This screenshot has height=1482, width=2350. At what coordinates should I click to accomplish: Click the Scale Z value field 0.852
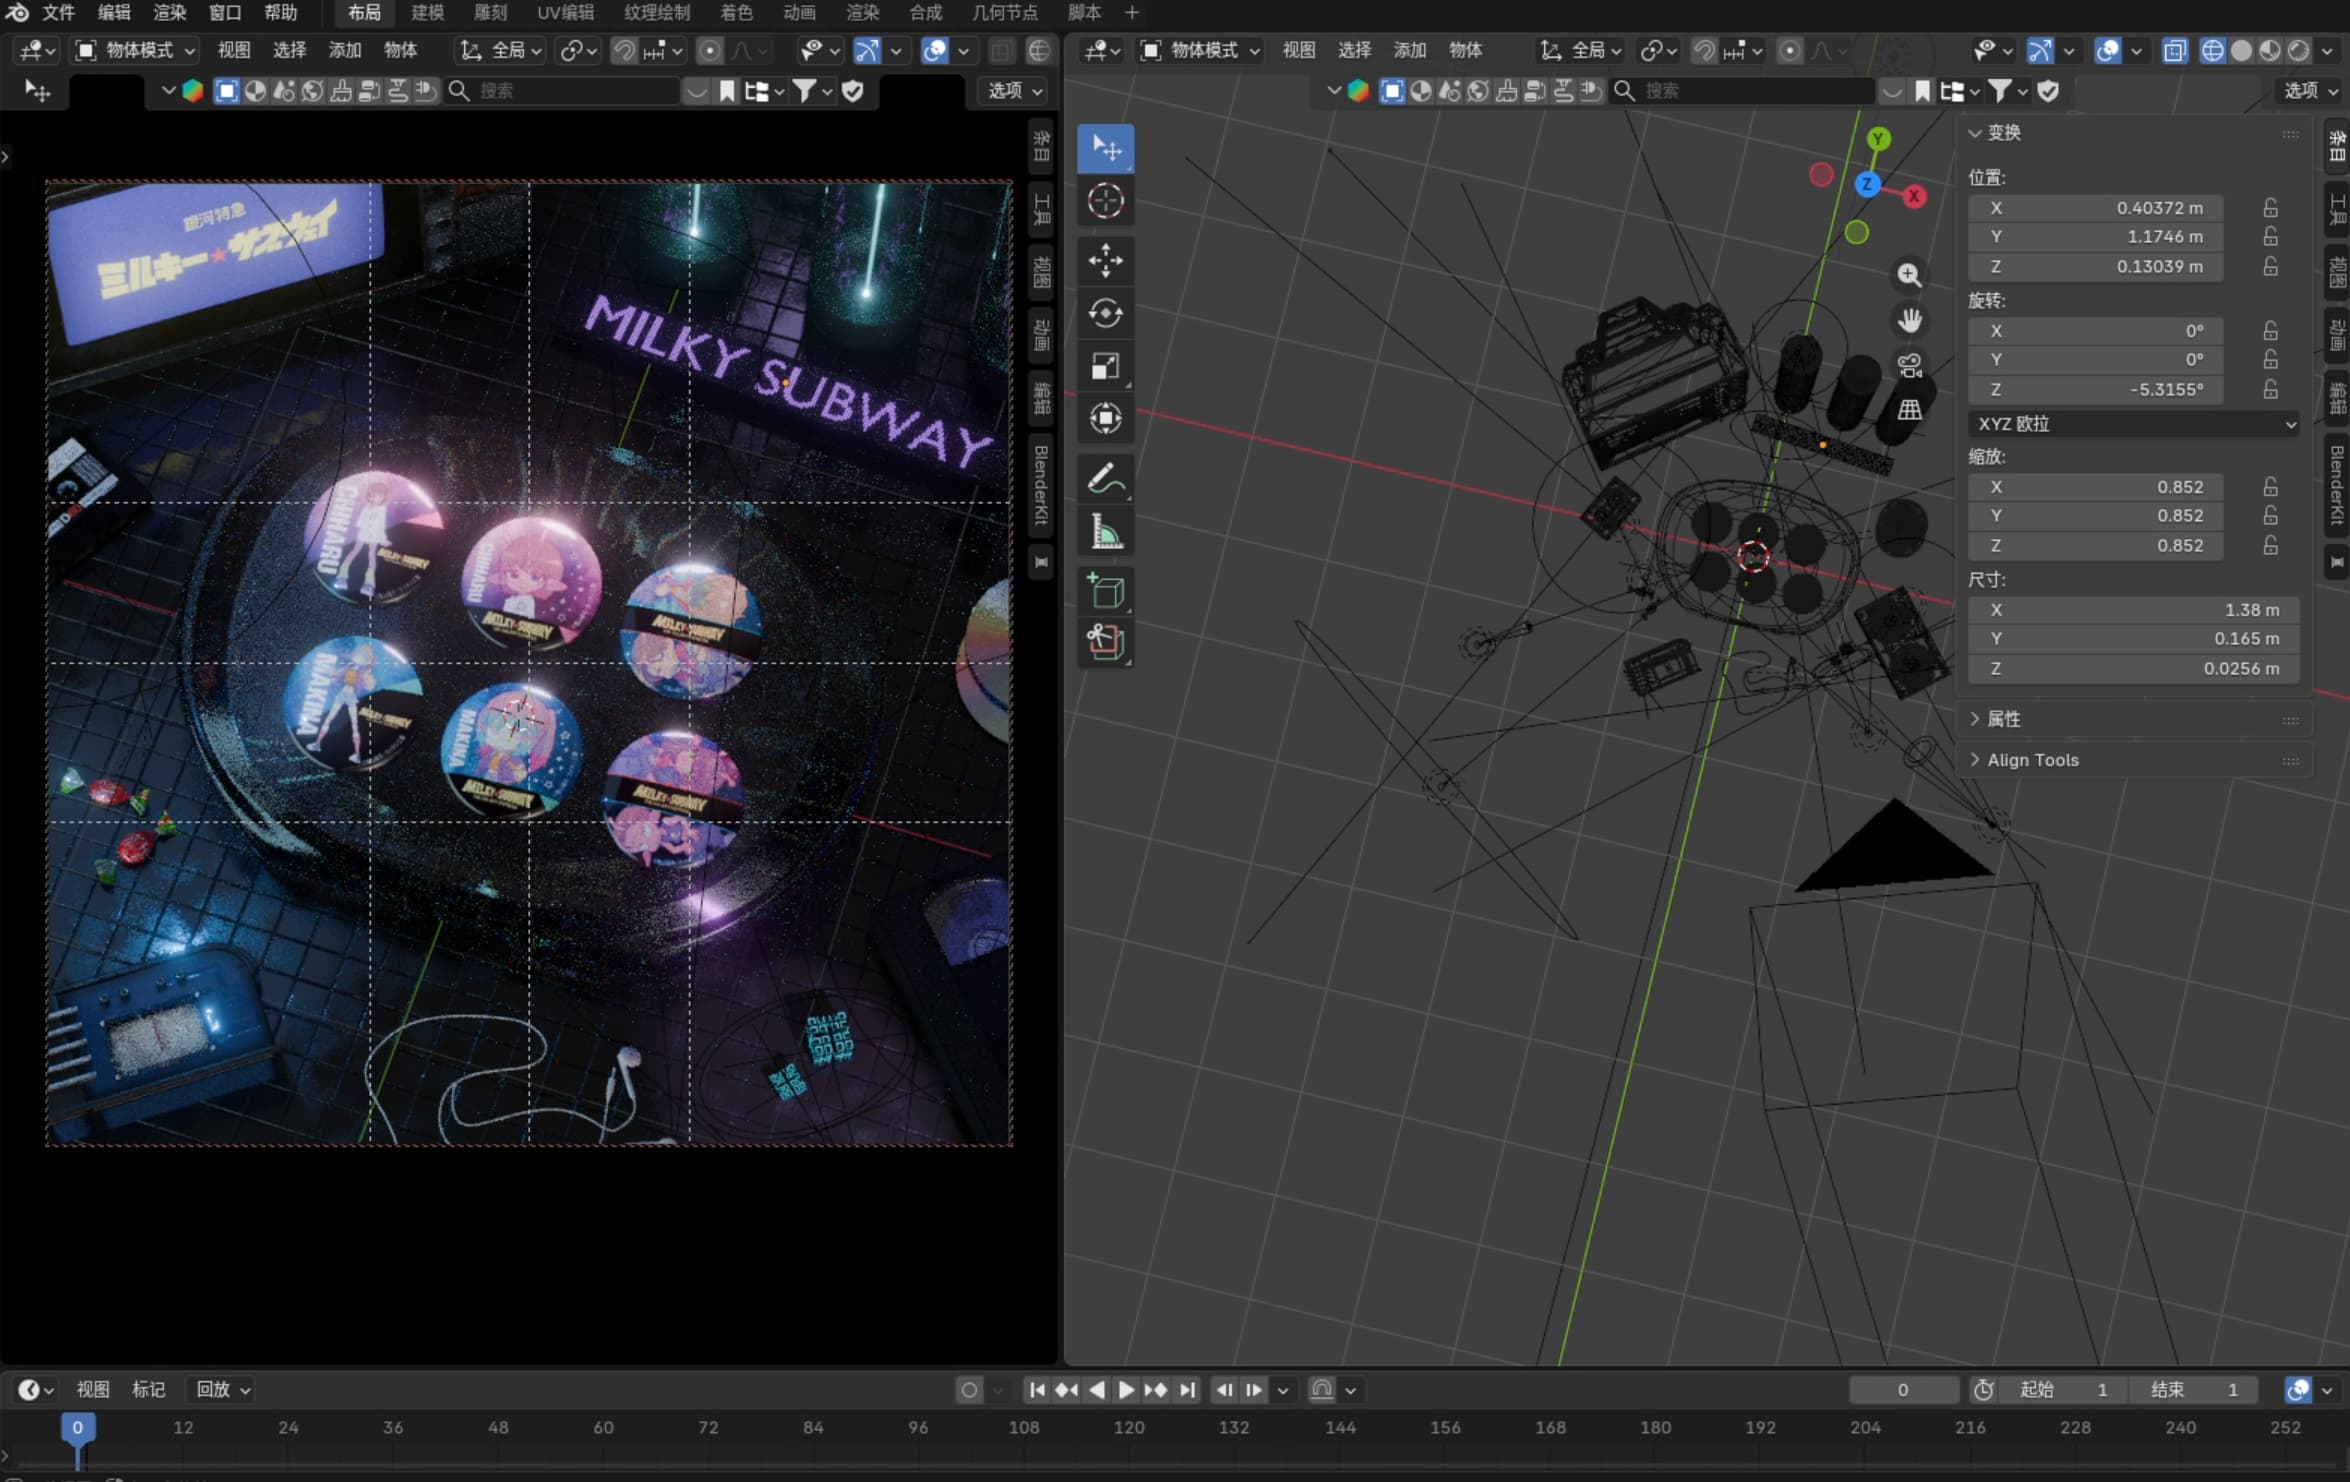(x=2096, y=545)
